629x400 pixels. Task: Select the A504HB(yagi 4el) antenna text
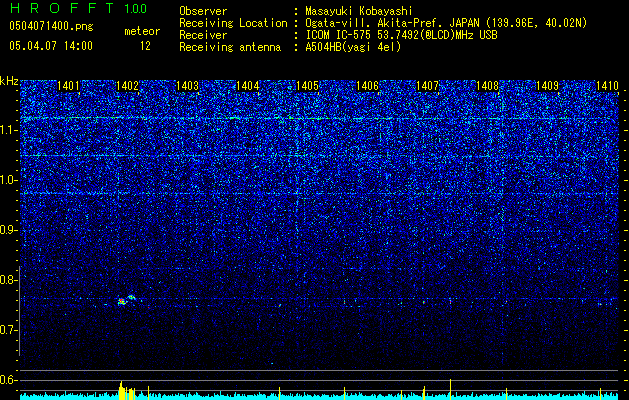tap(353, 47)
